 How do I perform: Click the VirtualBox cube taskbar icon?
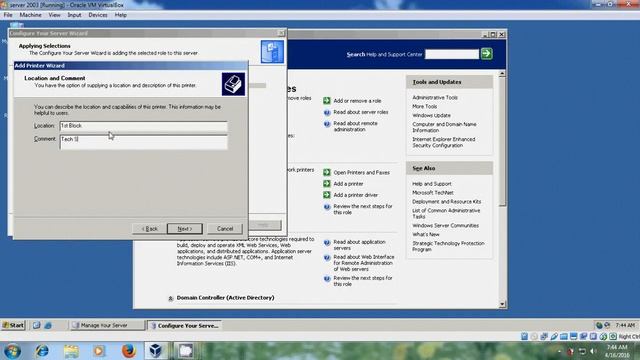tap(156, 351)
